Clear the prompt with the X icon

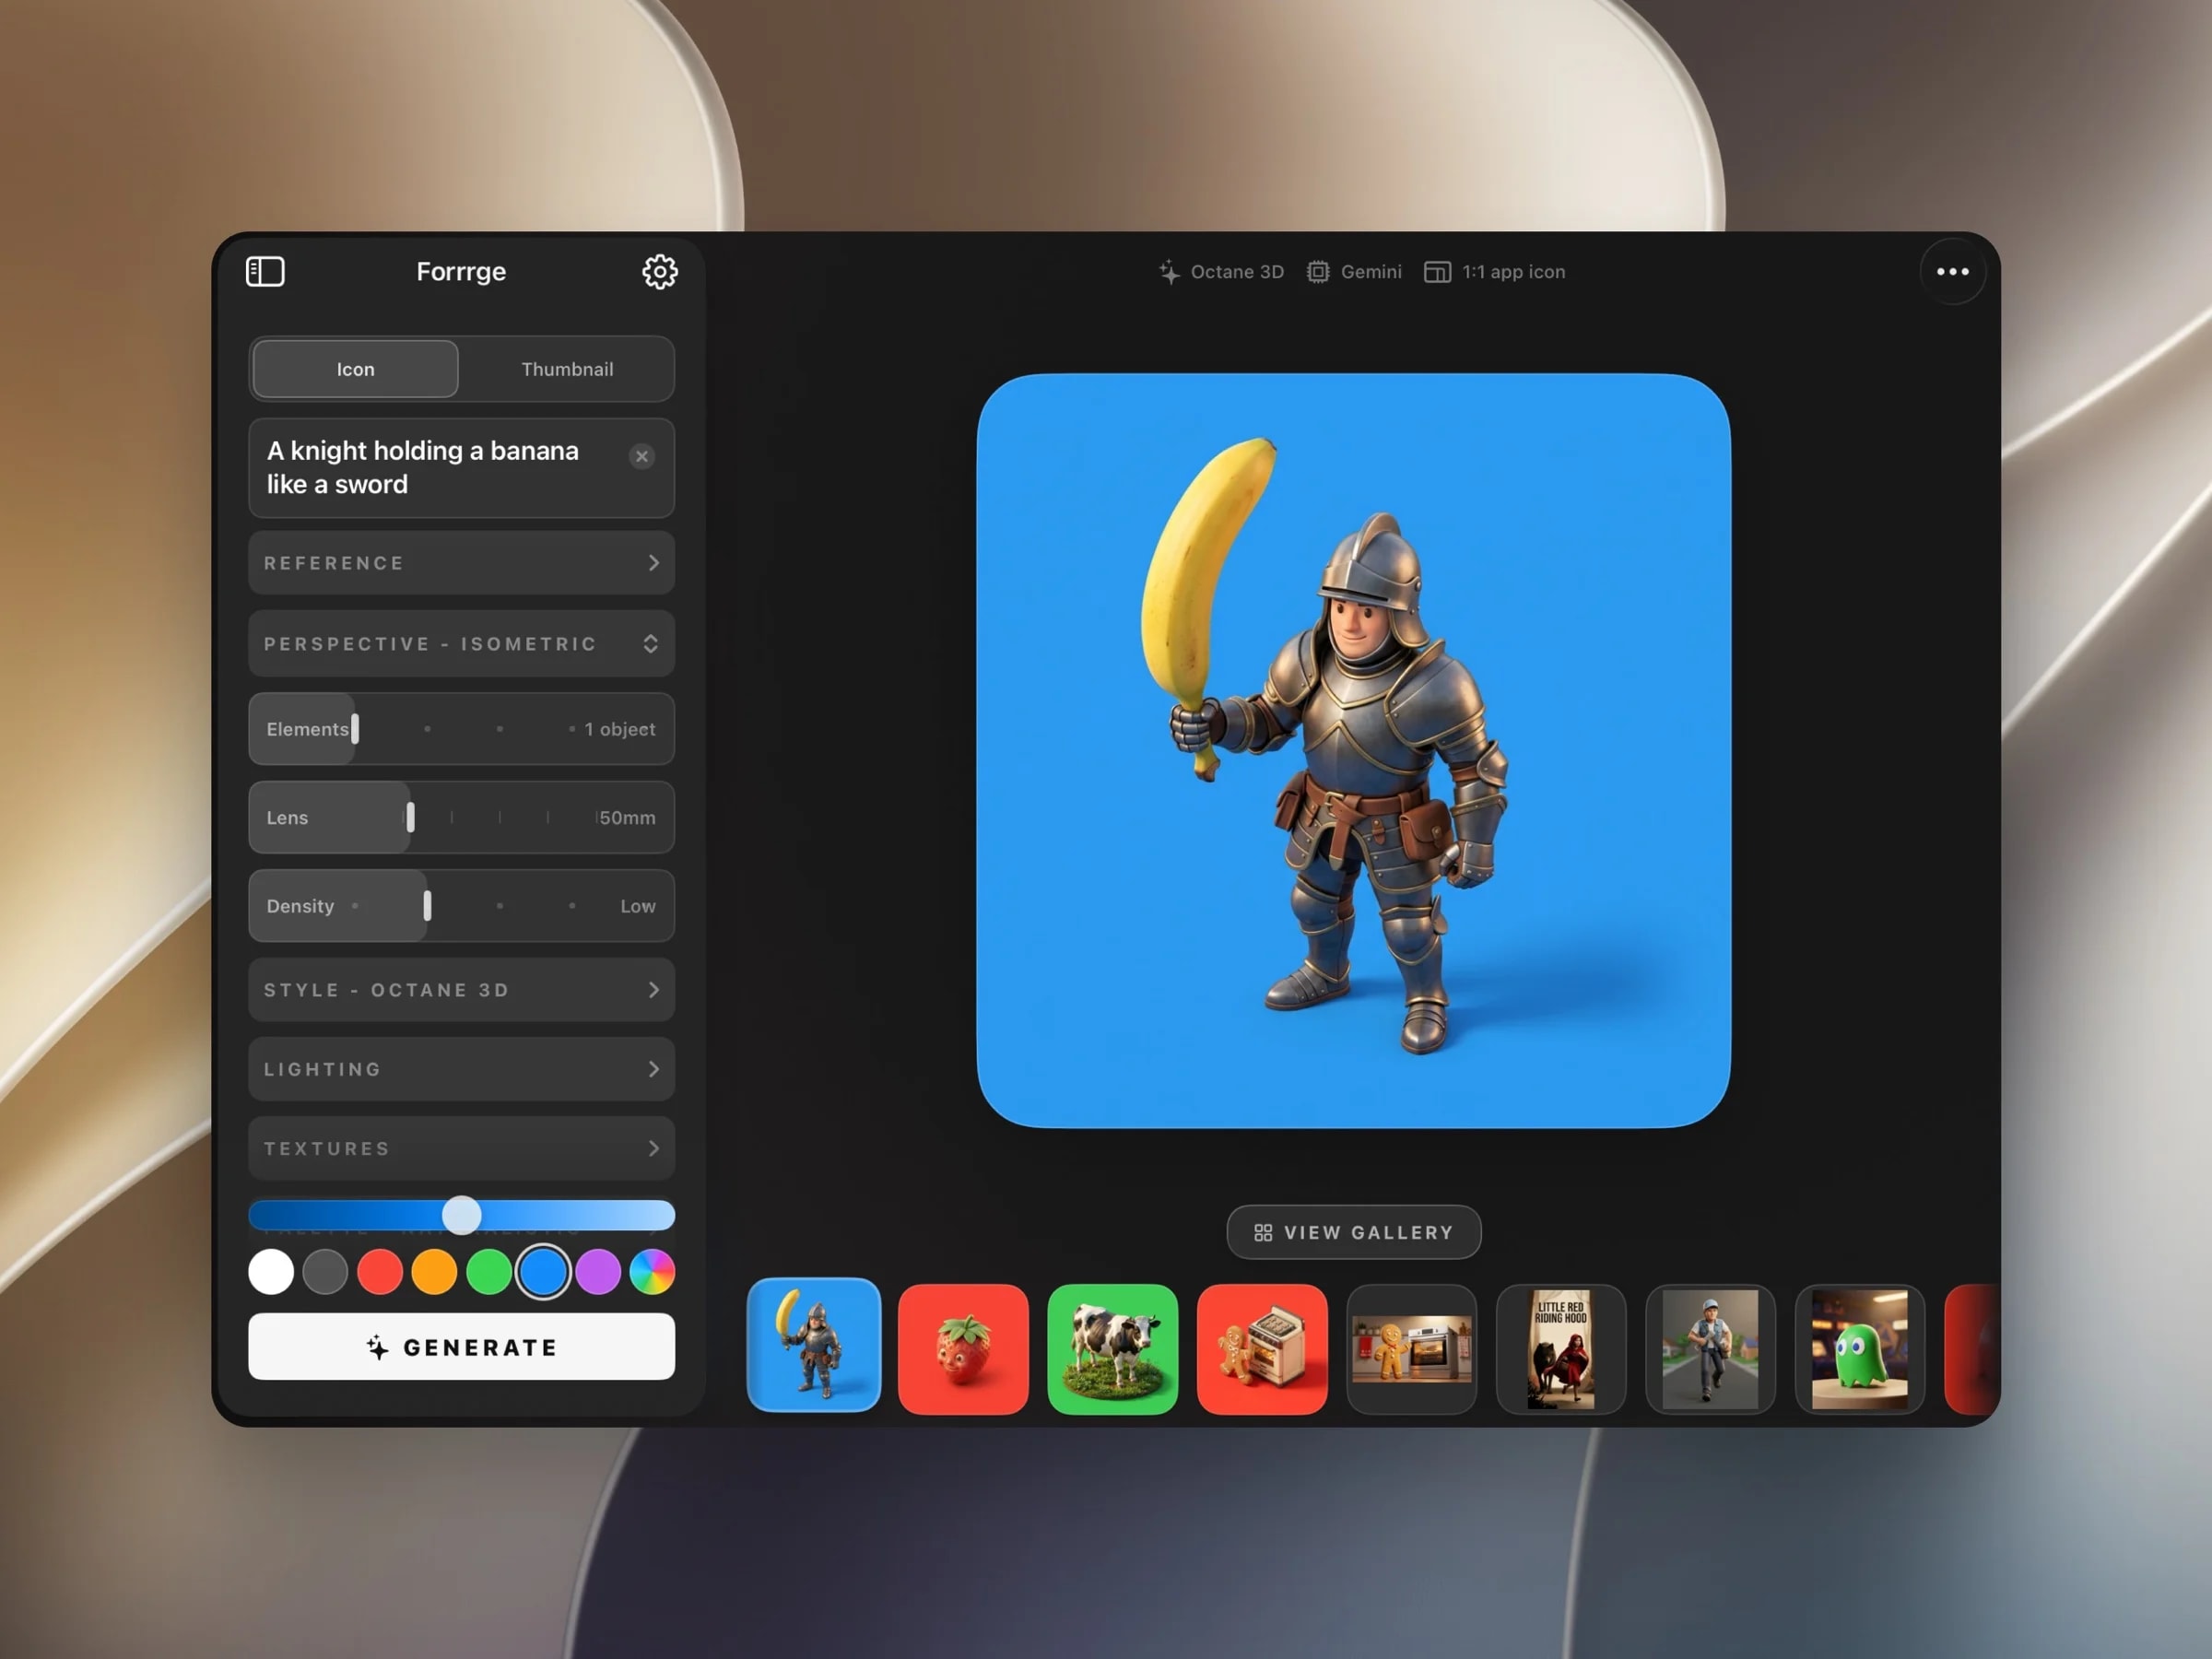pos(641,456)
